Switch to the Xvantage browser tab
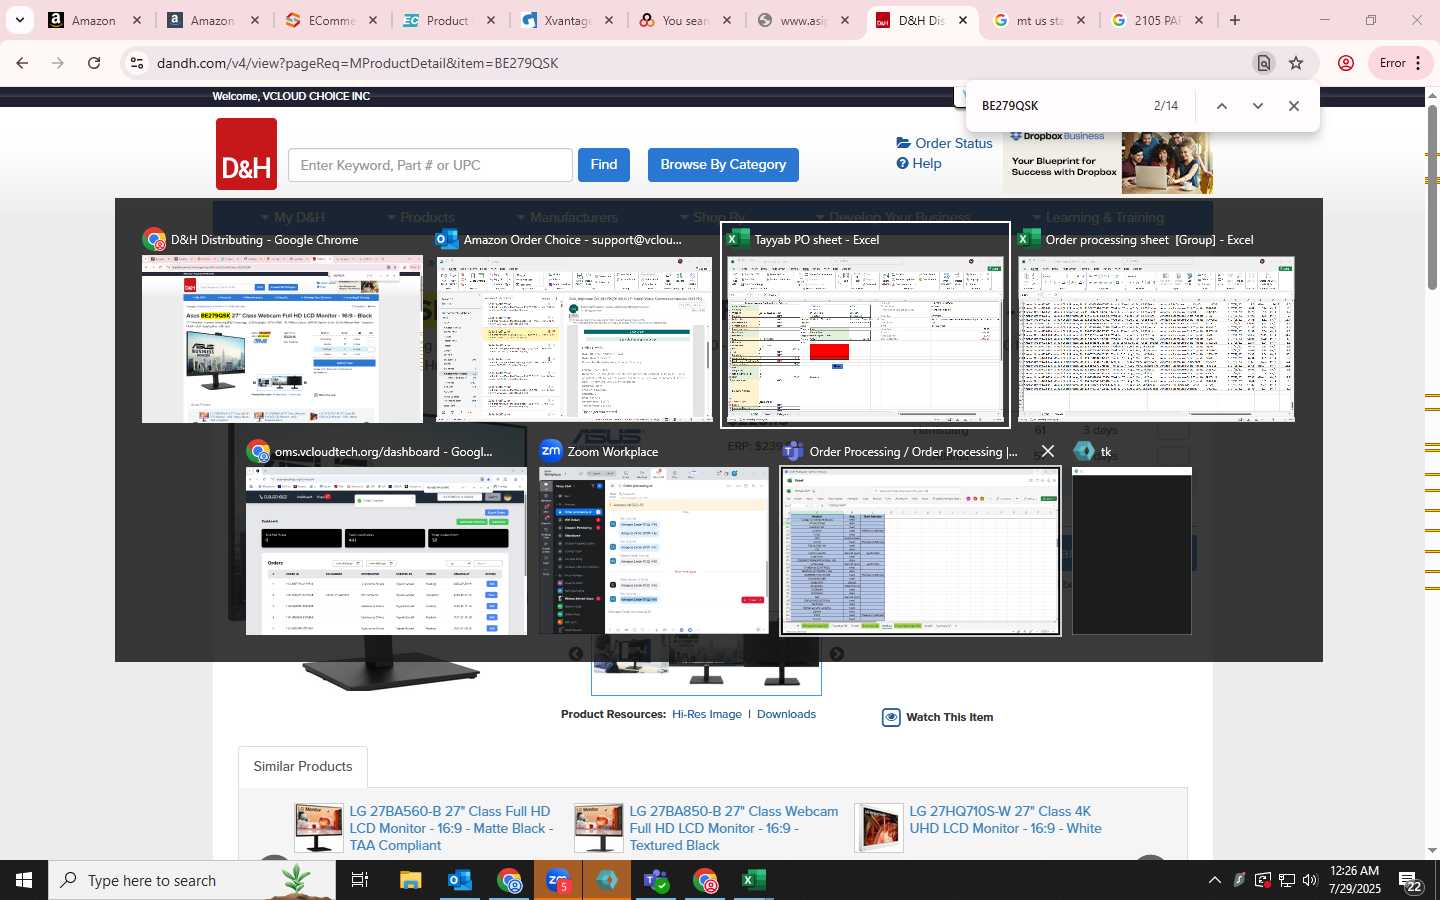Screen dimensions: 1440x900 (565, 20)
